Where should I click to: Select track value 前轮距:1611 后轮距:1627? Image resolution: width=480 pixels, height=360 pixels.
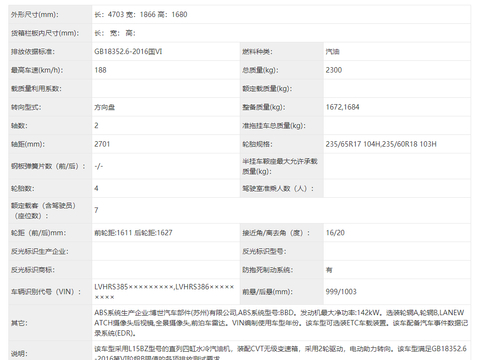133,233
